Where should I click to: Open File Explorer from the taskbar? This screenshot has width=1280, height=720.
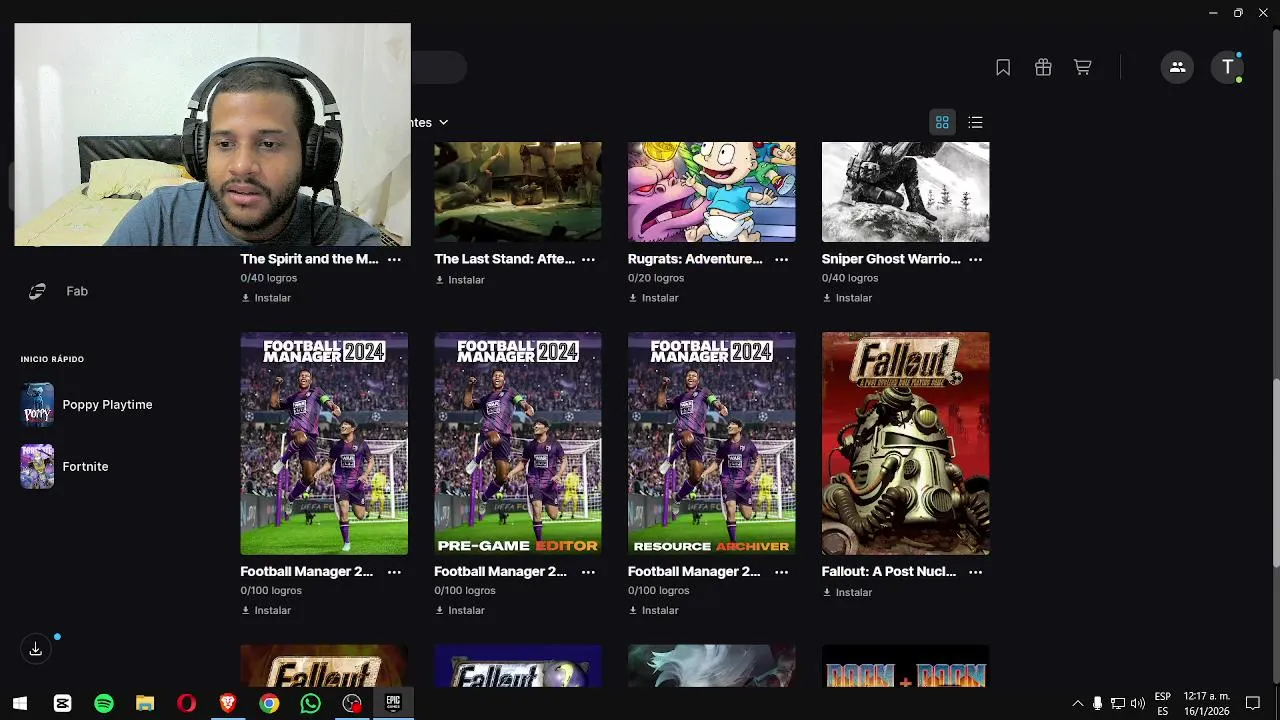click(x=145, y=704)
